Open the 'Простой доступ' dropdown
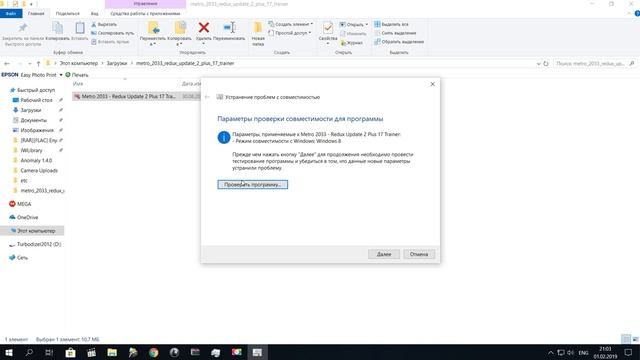 (x=290, y=33)
